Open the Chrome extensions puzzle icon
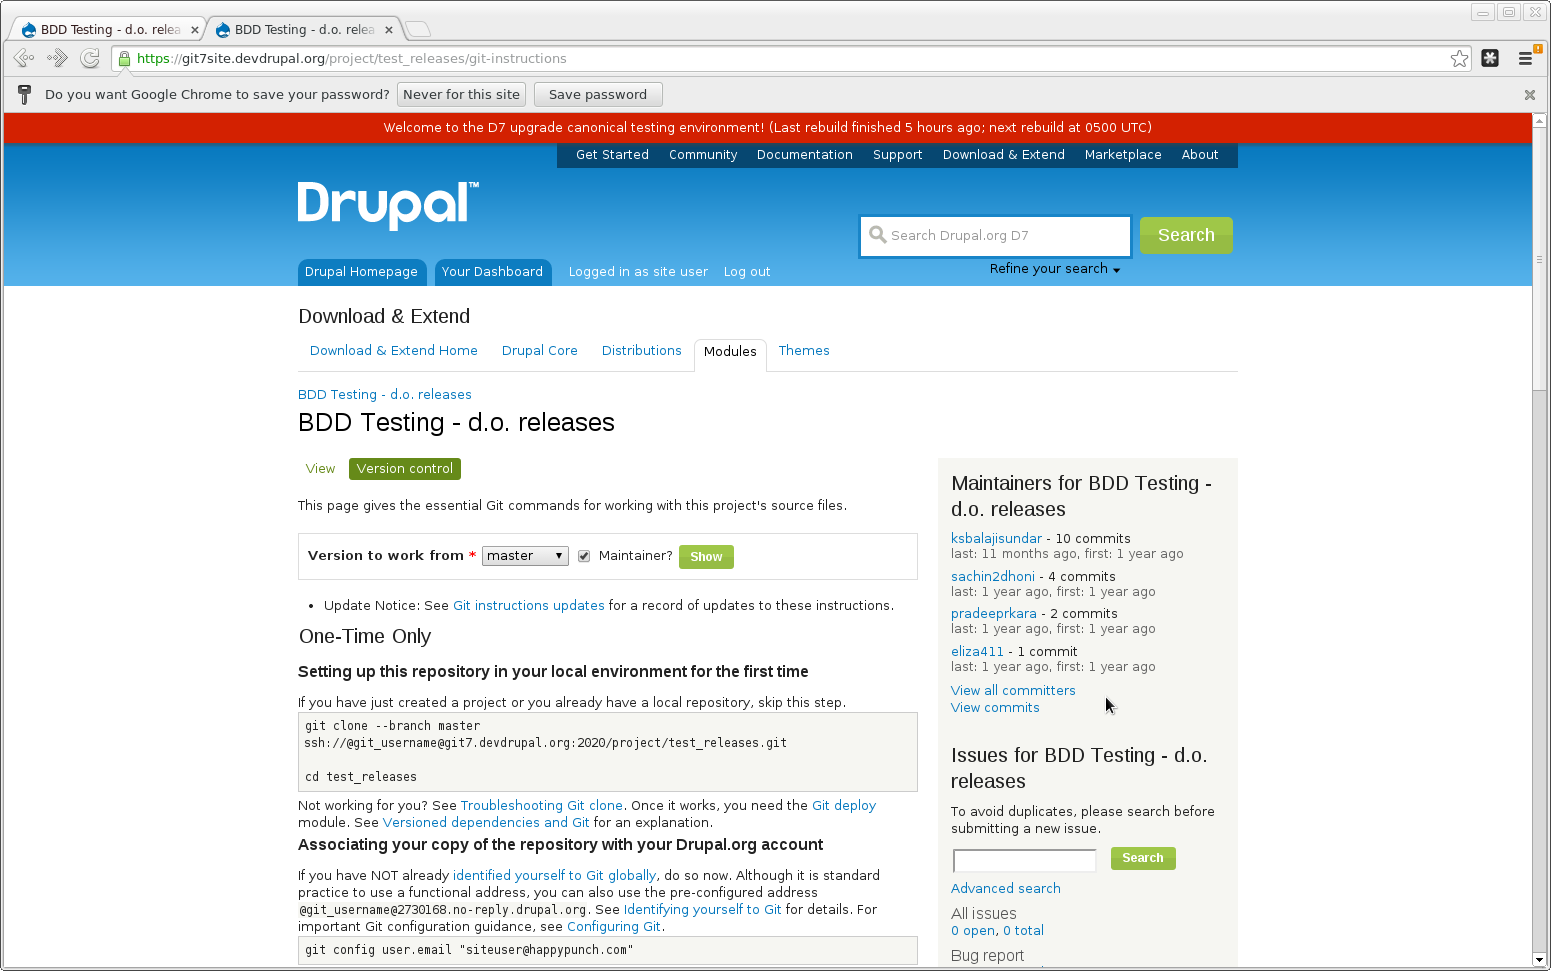The image size is (1551, 971). [1489, 58]
